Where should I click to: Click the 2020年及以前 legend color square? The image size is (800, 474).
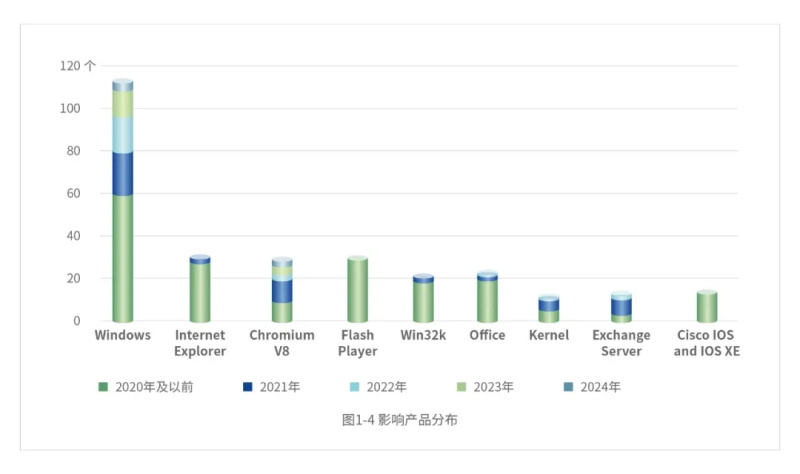(x=102, y=386)
